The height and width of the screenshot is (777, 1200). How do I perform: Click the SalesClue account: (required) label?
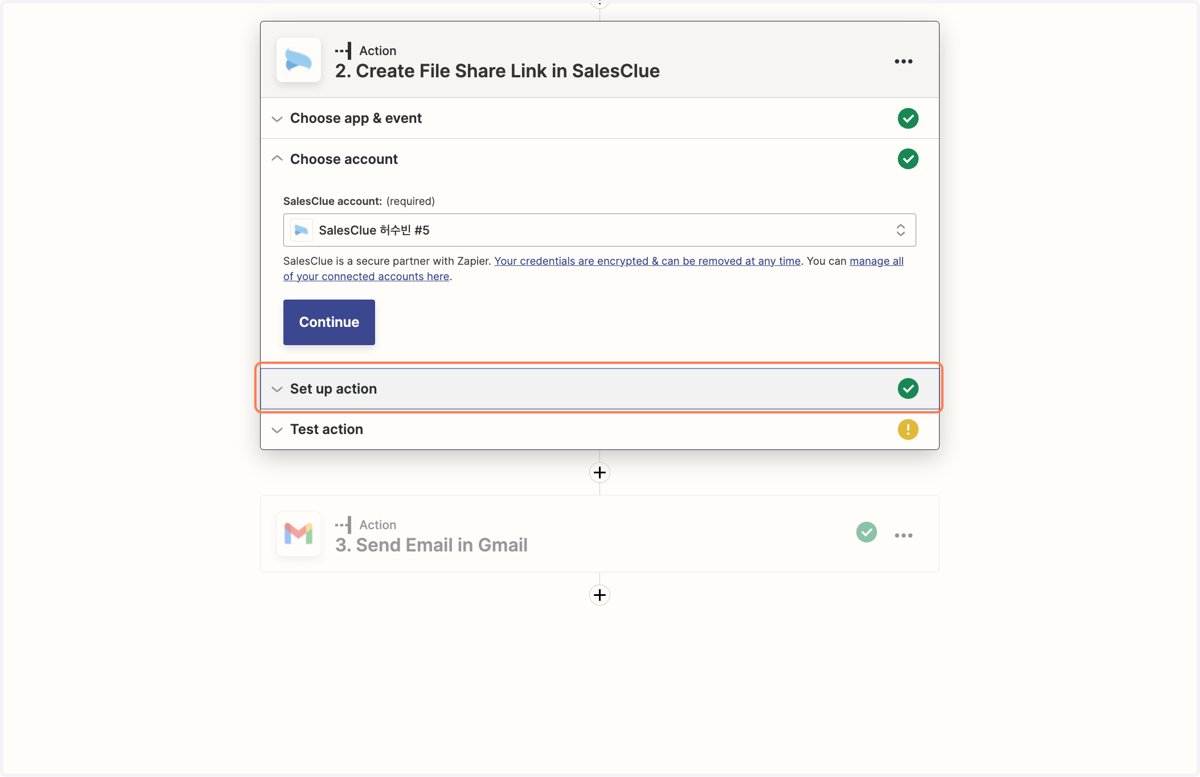pyautogui.click(x=359, y=201)
